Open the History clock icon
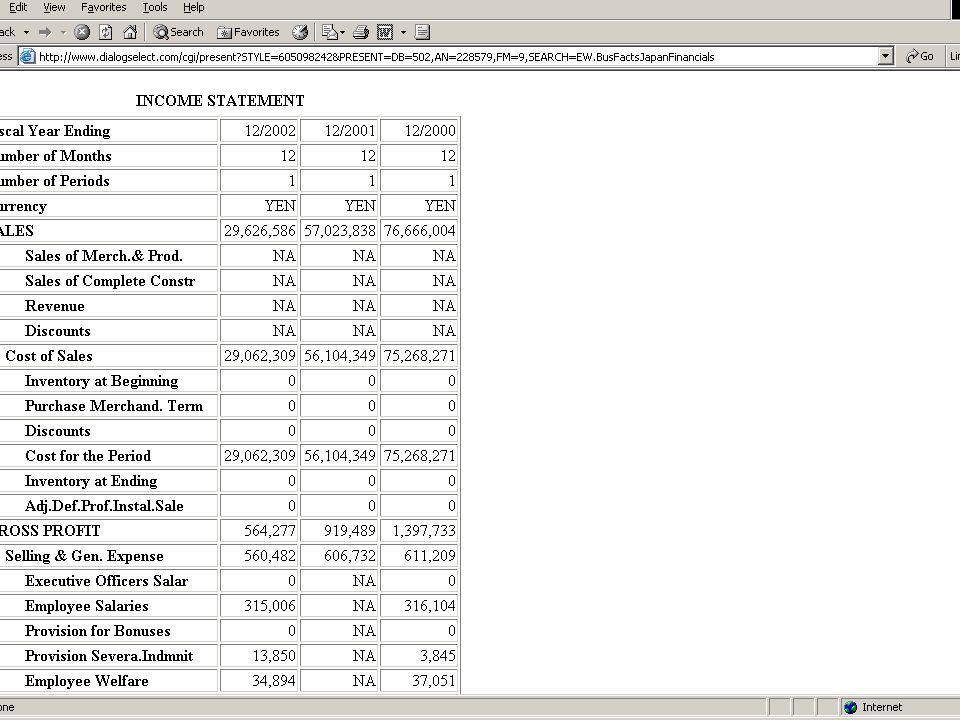The image size is (960, 720). tap(300, 32)
